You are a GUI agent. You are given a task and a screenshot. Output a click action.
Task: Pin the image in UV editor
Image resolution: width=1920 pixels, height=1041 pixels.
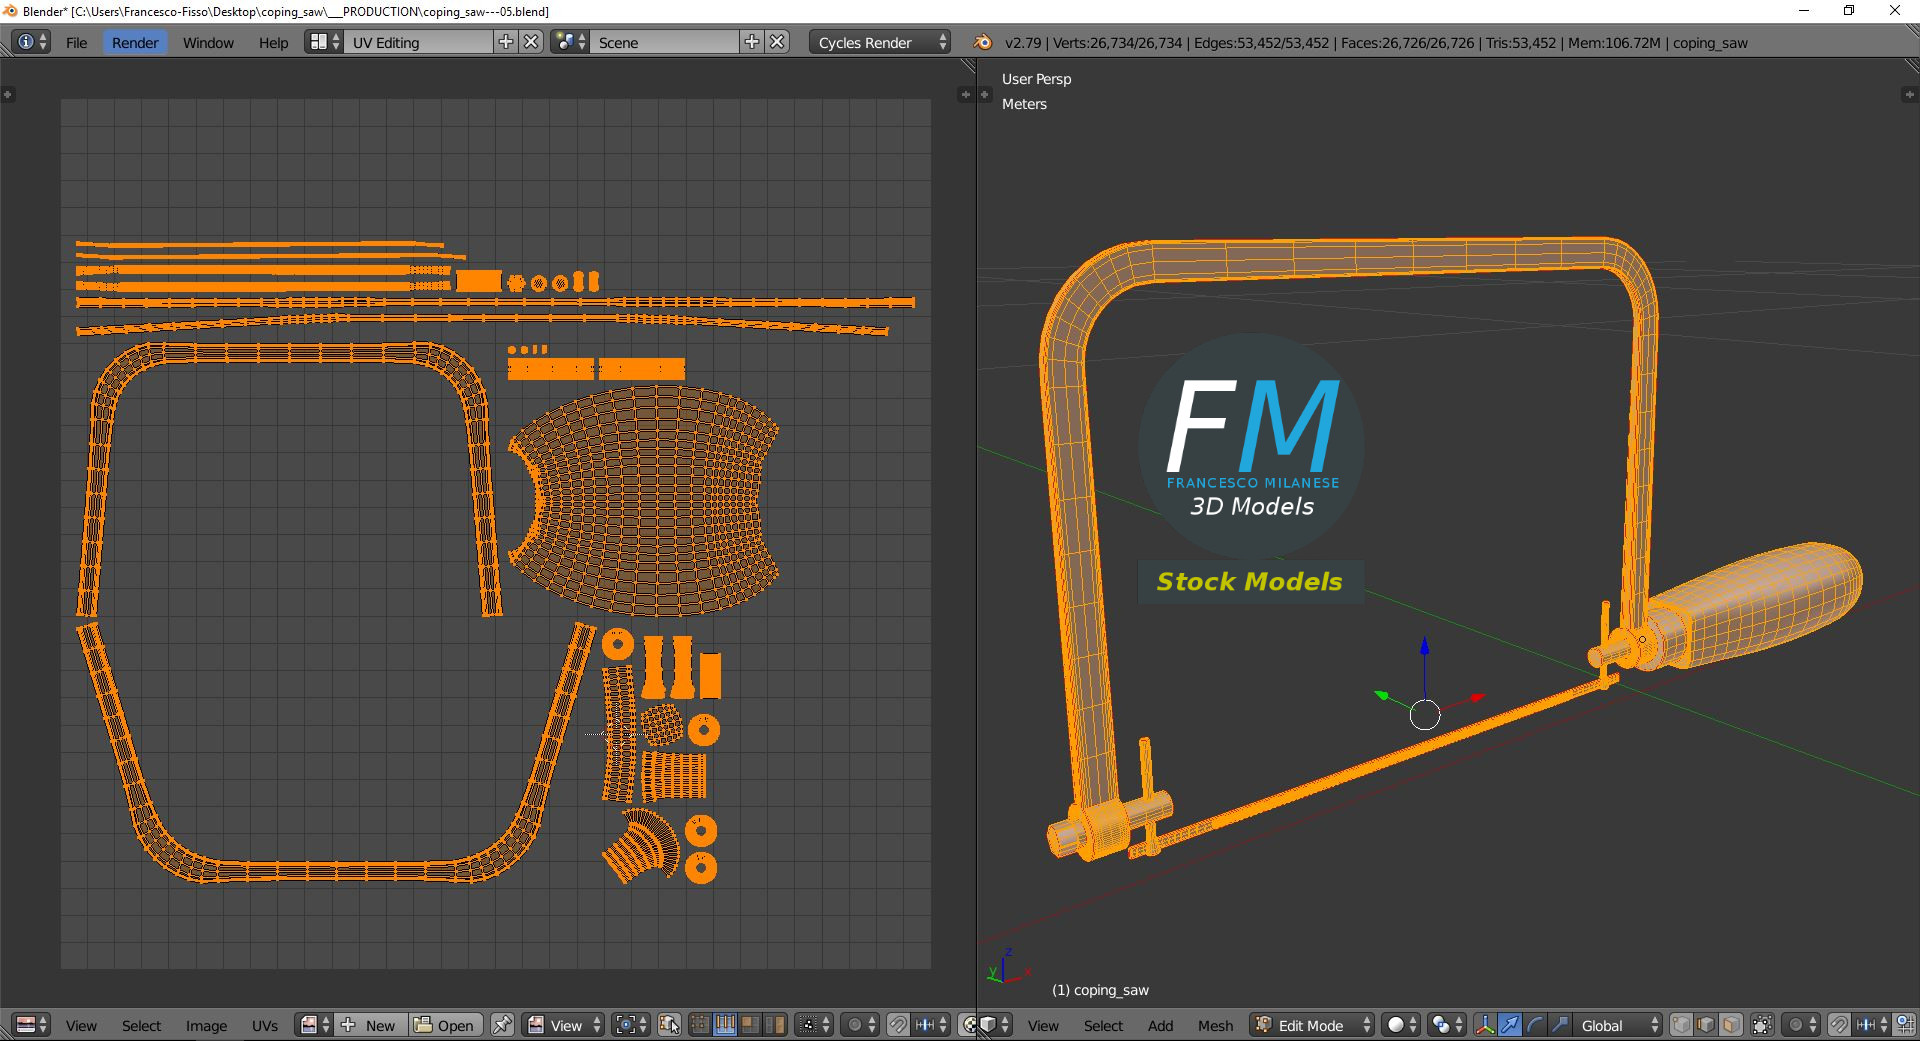pos(502,1025)
